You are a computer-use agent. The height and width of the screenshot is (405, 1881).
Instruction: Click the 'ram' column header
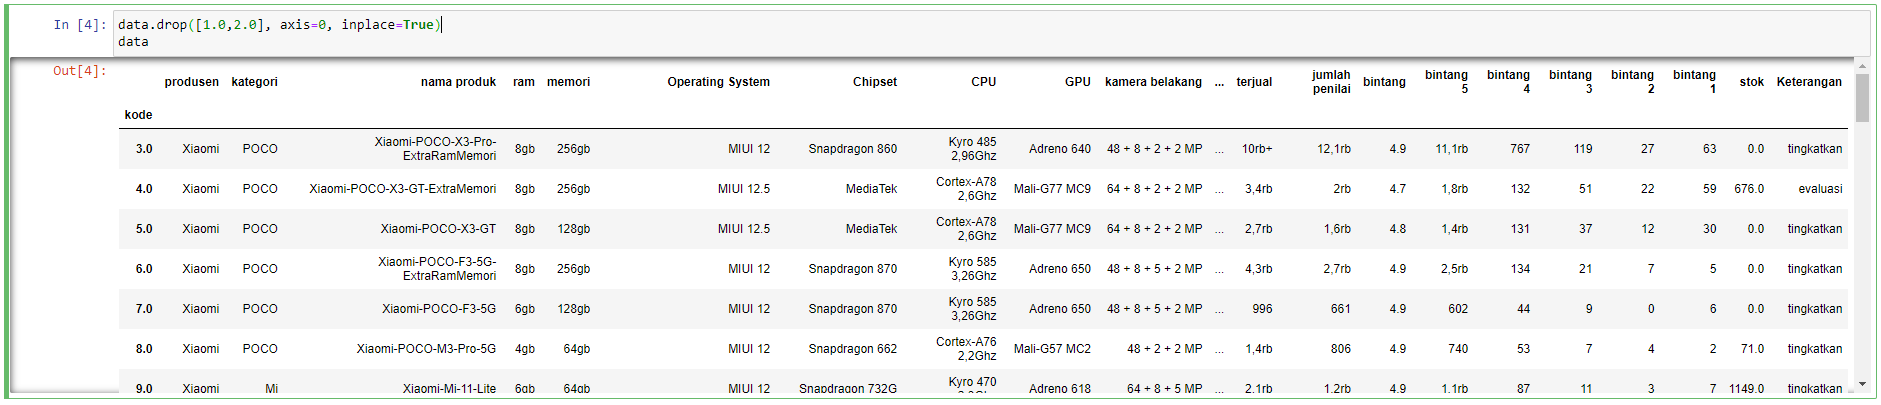(x=524, y=82)
